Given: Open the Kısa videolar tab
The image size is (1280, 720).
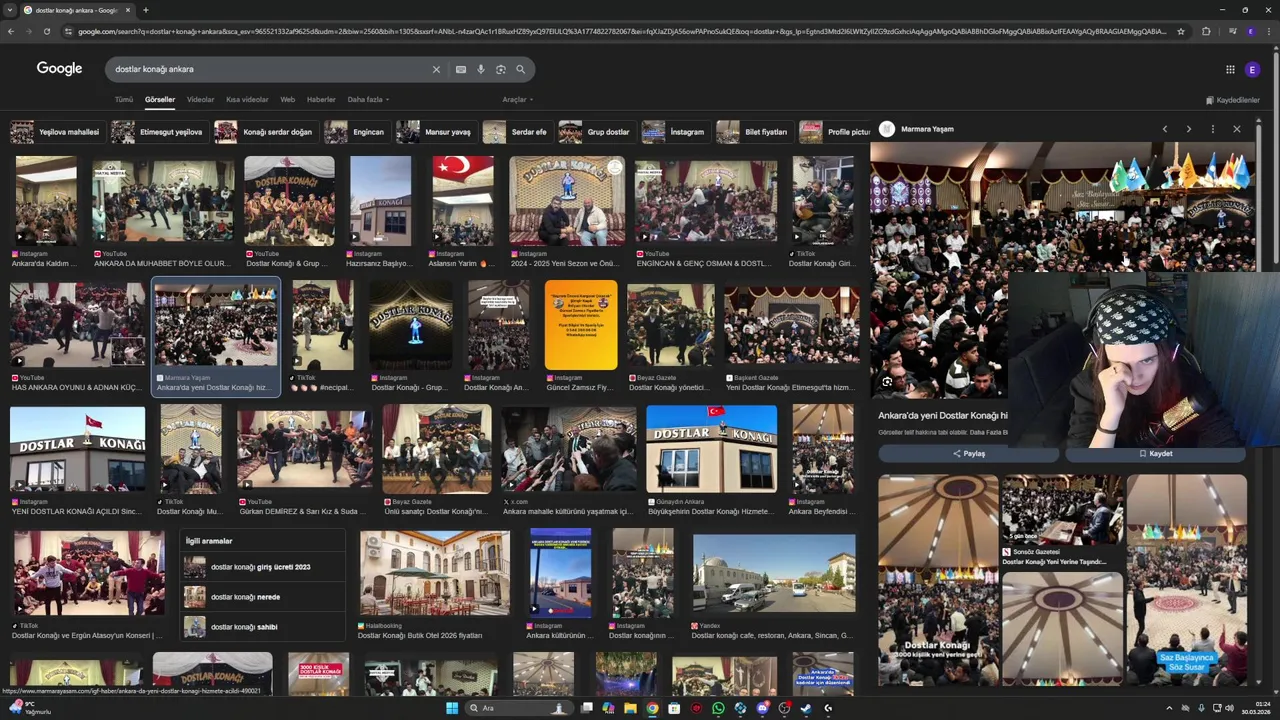Looking at the screenshot, I should coord(247,99).
